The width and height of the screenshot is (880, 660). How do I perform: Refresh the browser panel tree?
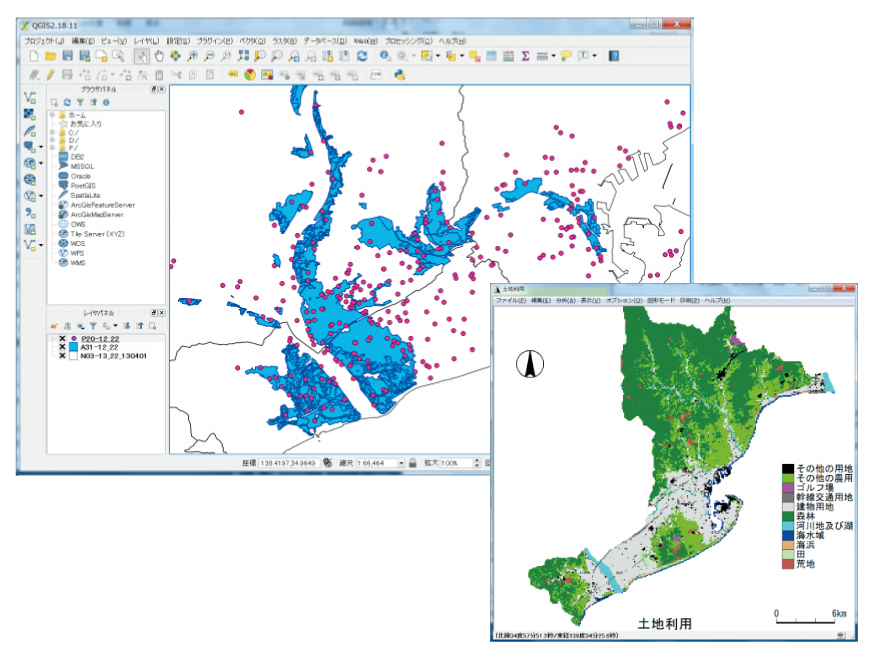tap(67, 102)
